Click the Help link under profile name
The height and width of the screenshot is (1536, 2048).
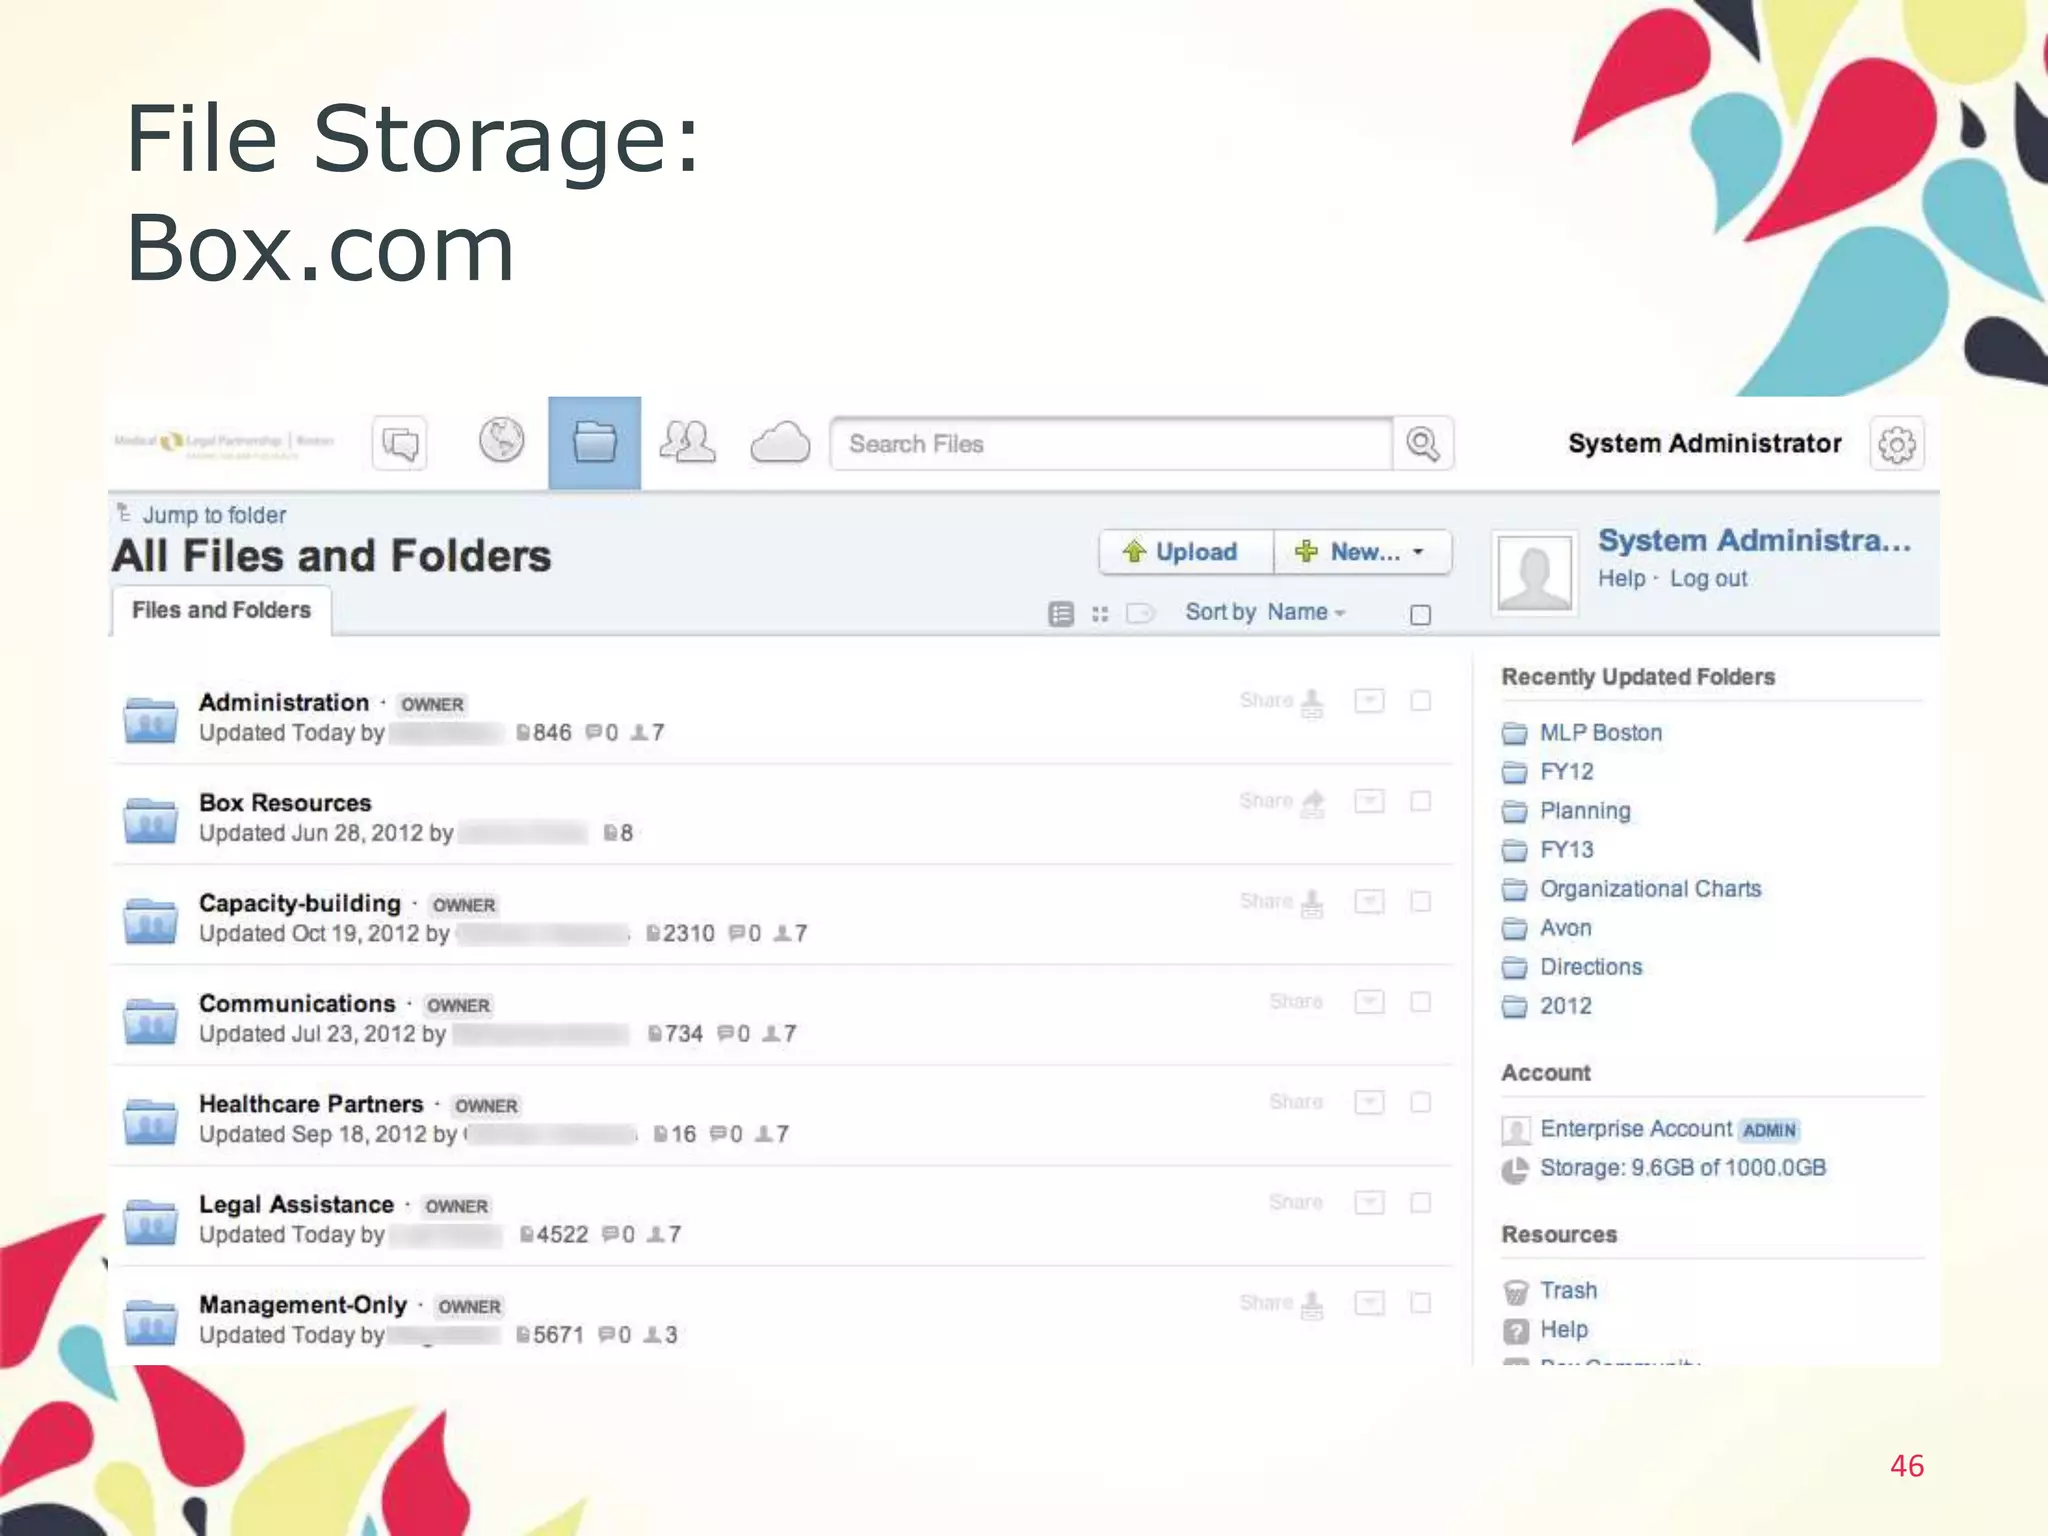coord(1621,579)
